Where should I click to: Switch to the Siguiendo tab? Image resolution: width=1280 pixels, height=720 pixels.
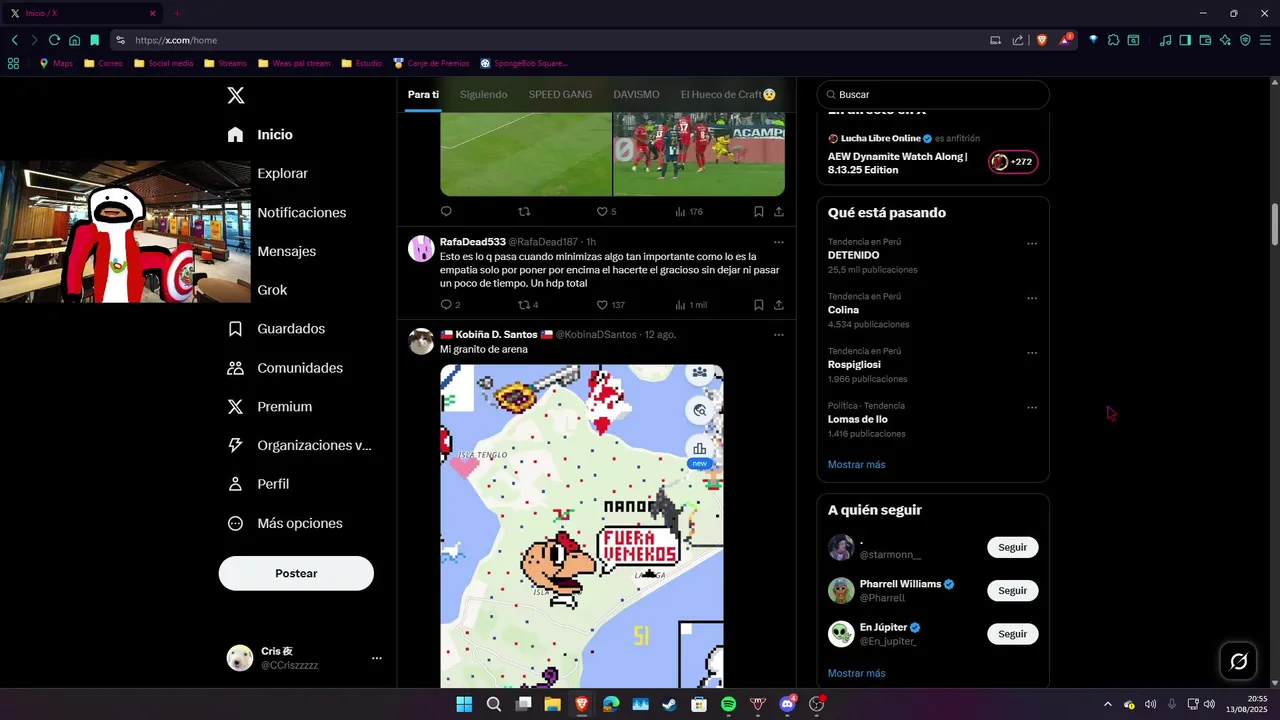(484, 94)
